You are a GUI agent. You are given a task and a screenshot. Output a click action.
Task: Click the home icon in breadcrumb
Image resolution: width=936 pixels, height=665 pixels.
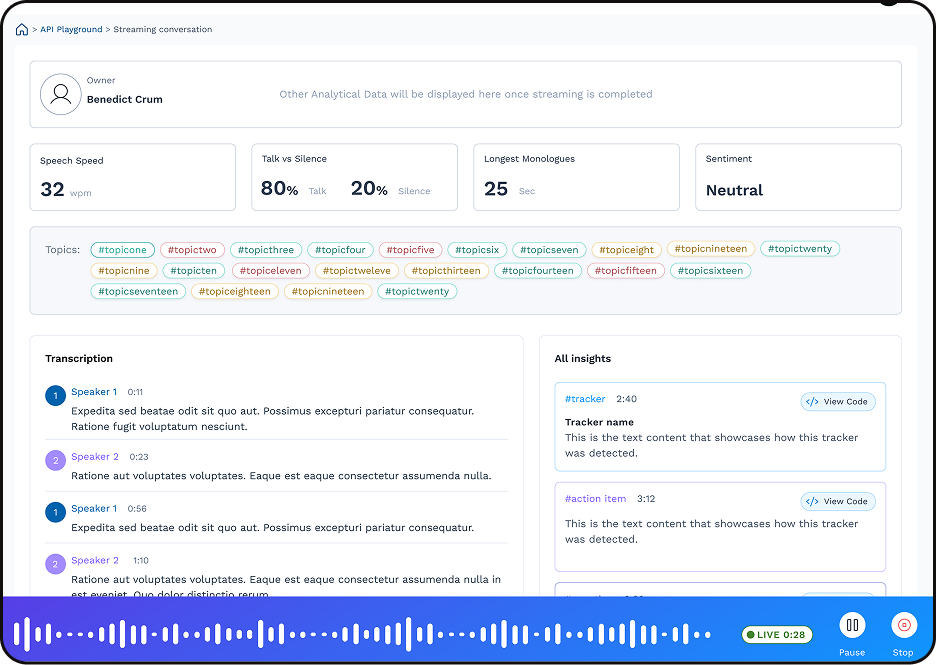tap(22, 30)
